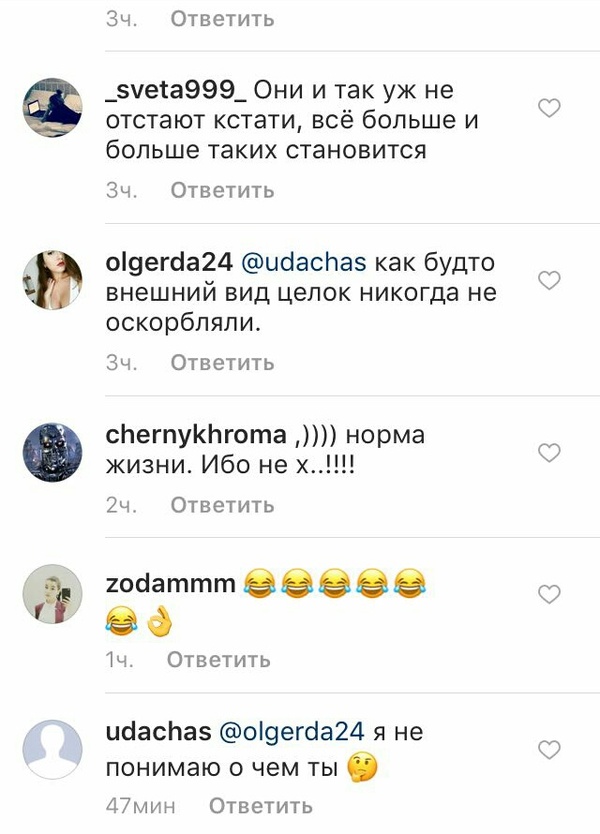The width and height of the screenshot is (600, 834).
Task: Tap the heart next to chernykhroma's comment
Action: tap(549, 453)
